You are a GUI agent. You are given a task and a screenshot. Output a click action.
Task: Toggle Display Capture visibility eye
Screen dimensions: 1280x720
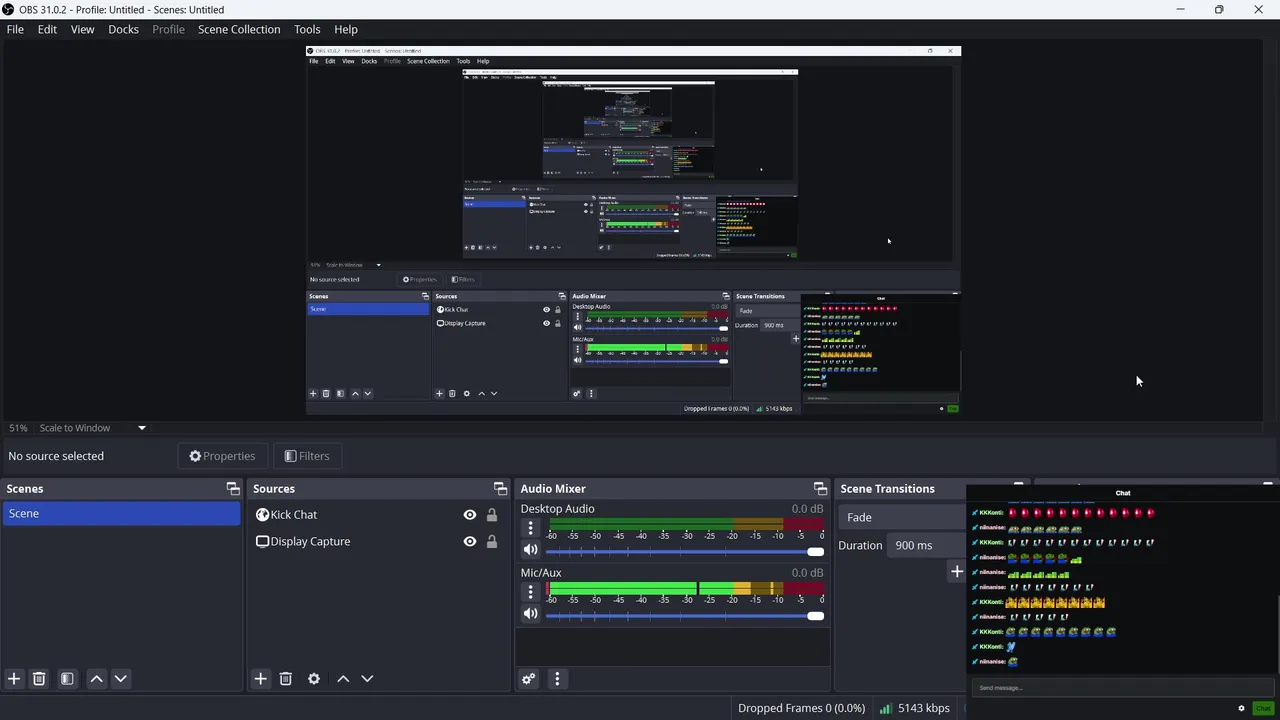click(470, 541)
